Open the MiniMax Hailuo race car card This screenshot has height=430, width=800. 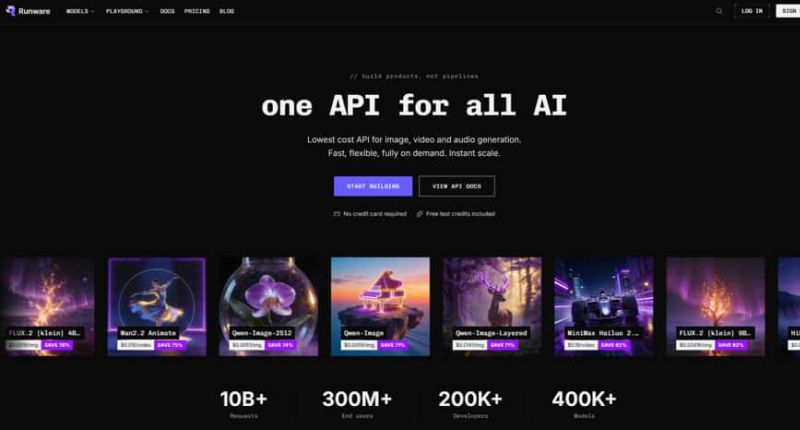[x=604, y=307]
